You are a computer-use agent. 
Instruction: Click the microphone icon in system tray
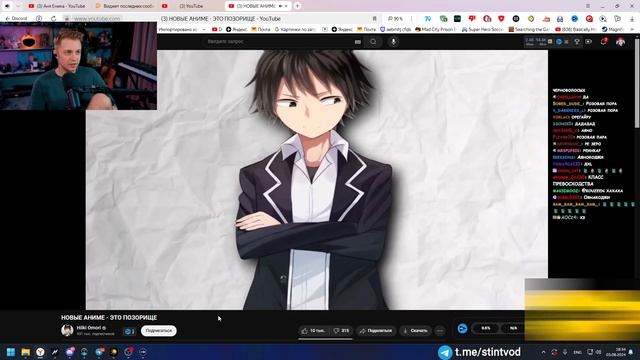click(565, 352)
